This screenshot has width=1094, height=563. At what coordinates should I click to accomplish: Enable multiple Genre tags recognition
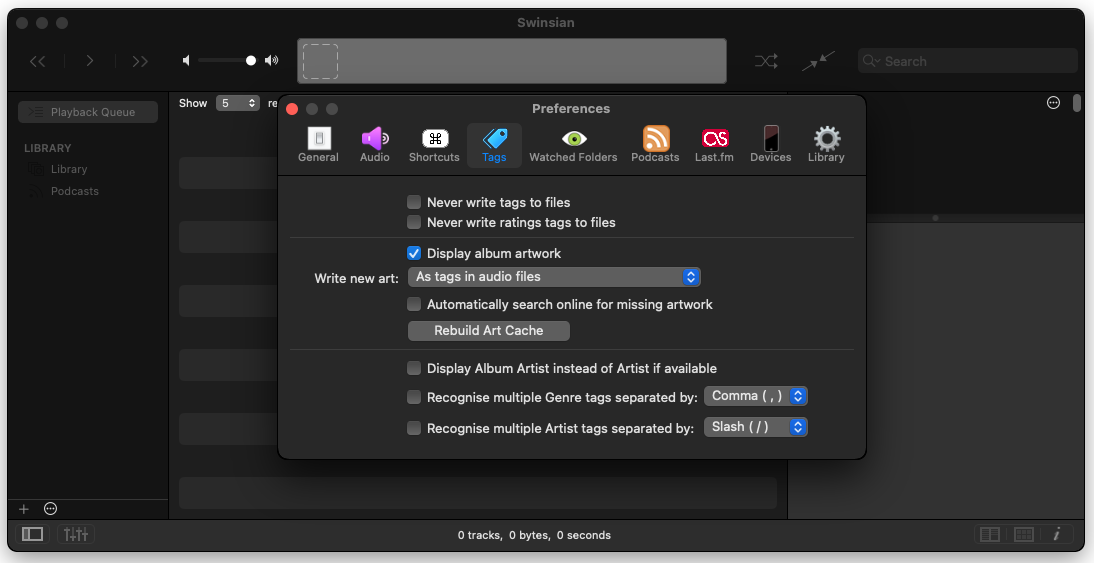tap(414, 398)
